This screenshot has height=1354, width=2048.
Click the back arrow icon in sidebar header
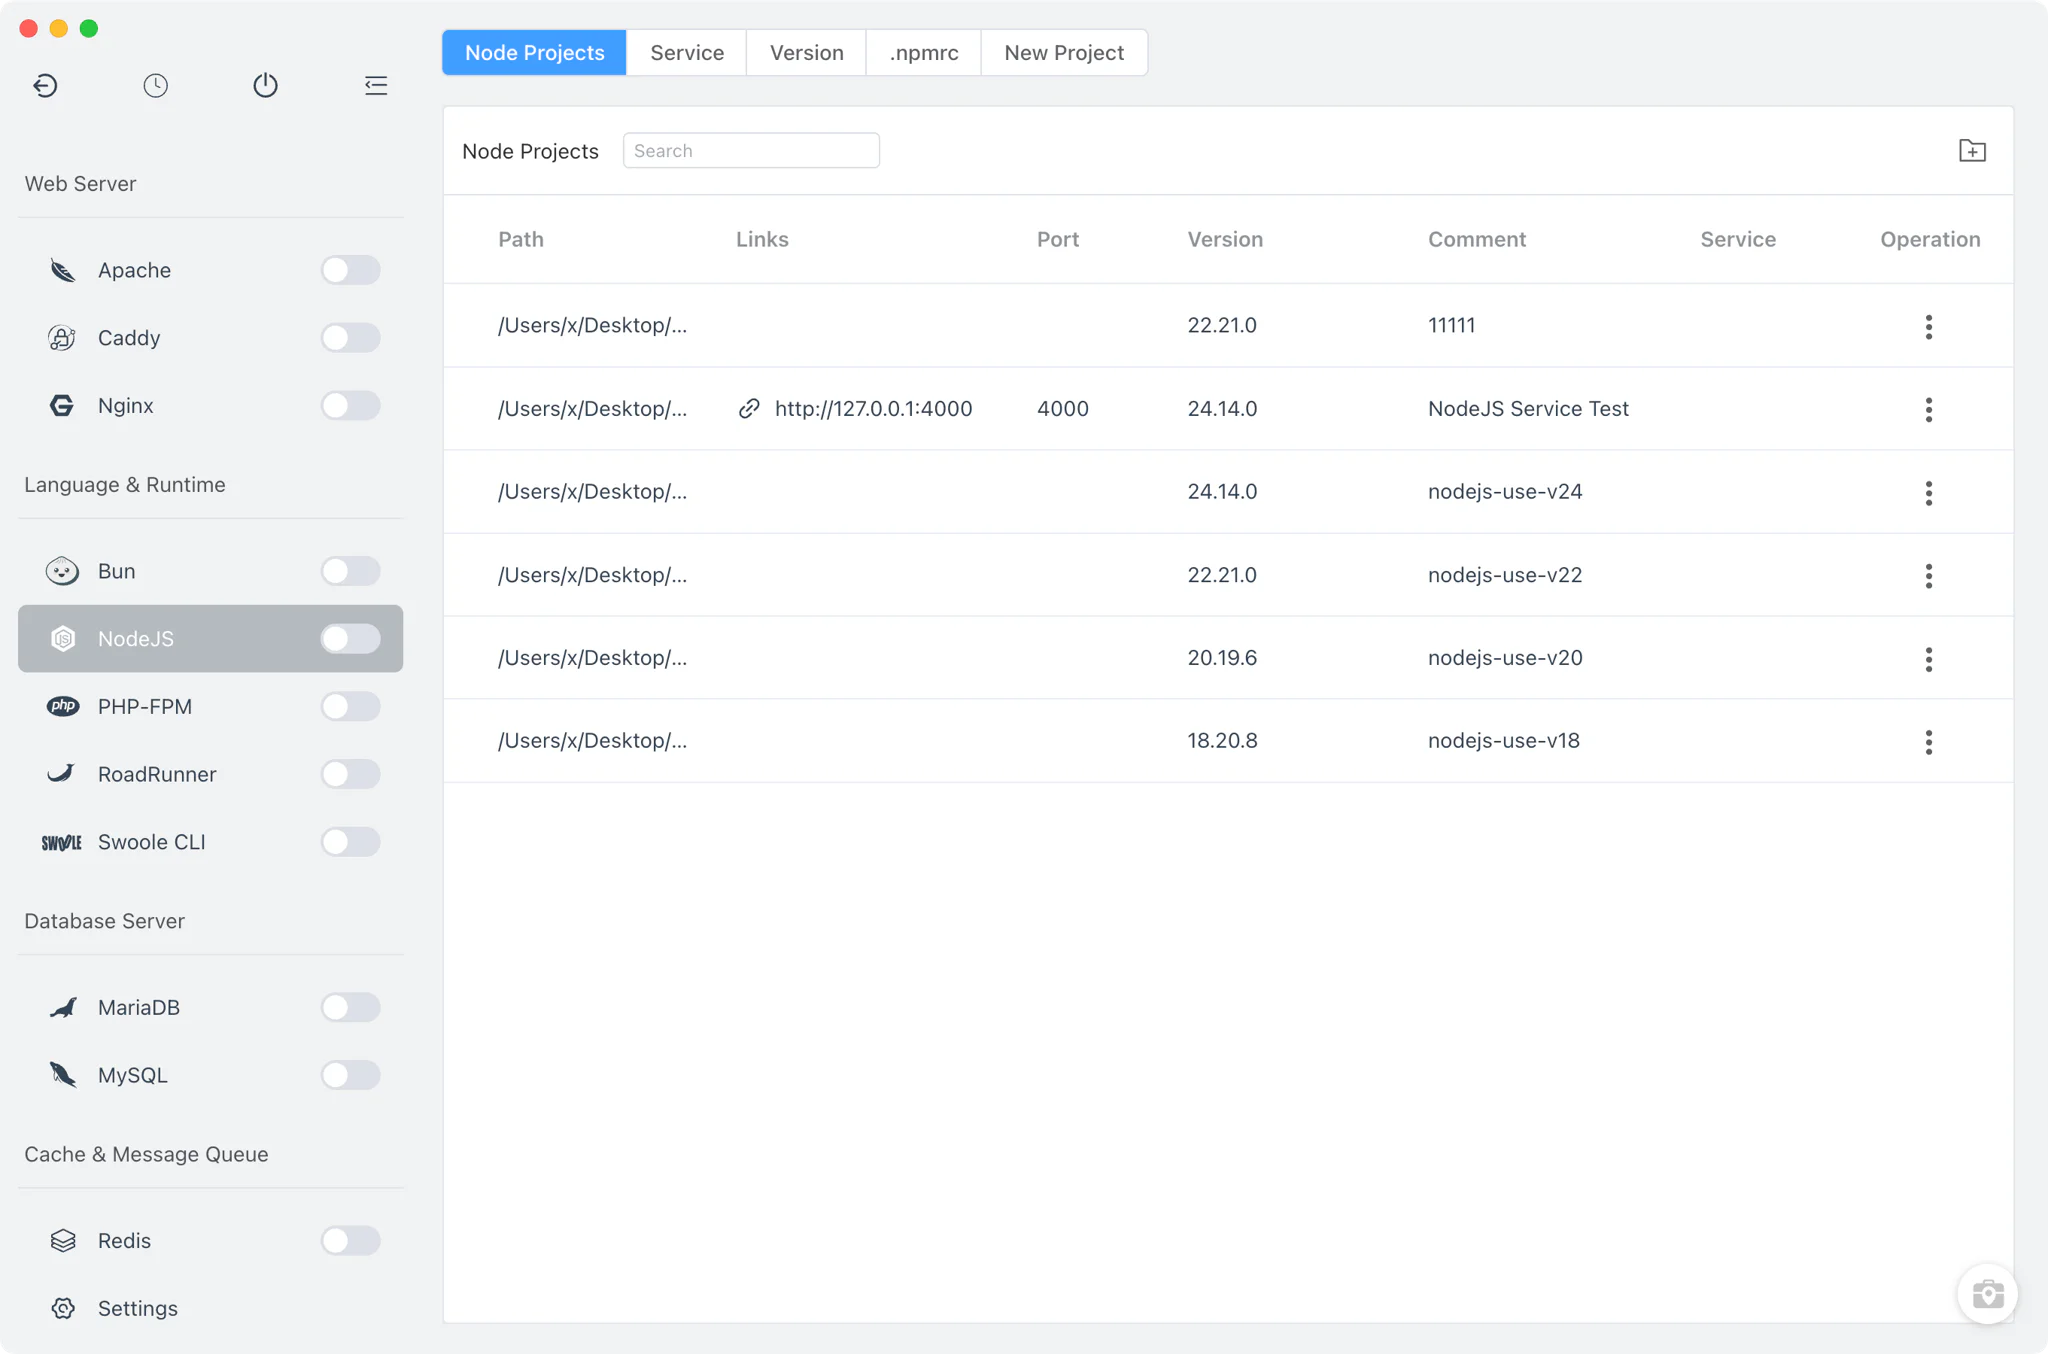tap(45, 86)
